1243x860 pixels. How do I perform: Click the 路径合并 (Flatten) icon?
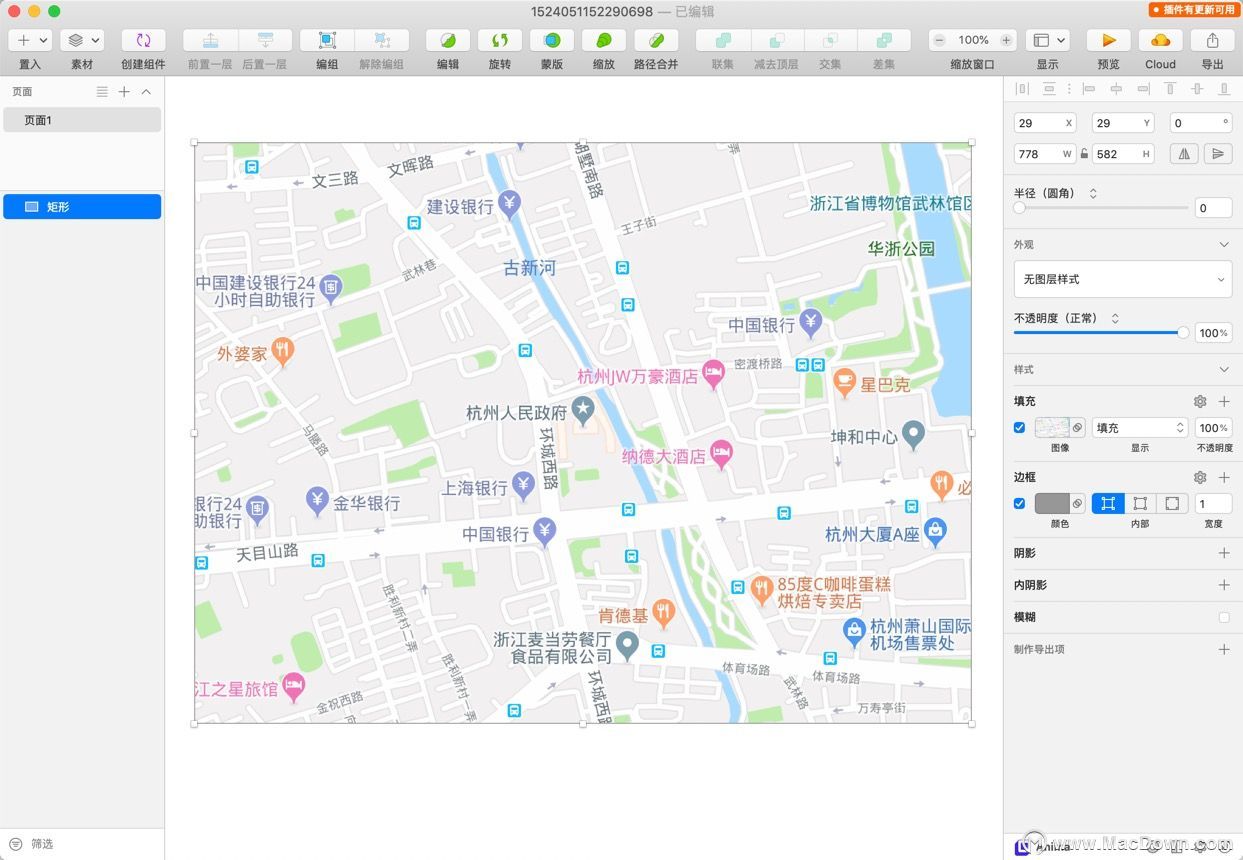click(656, 40)
